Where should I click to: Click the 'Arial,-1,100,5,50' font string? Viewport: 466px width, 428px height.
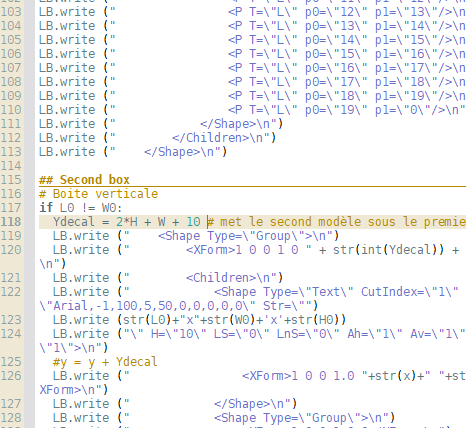[113, 306]
